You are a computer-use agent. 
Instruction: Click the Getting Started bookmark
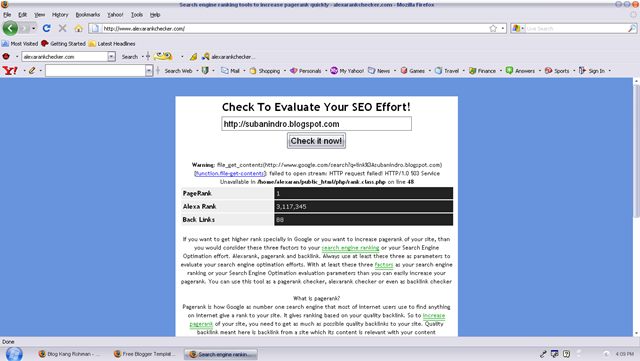click(x=64, y=43)
